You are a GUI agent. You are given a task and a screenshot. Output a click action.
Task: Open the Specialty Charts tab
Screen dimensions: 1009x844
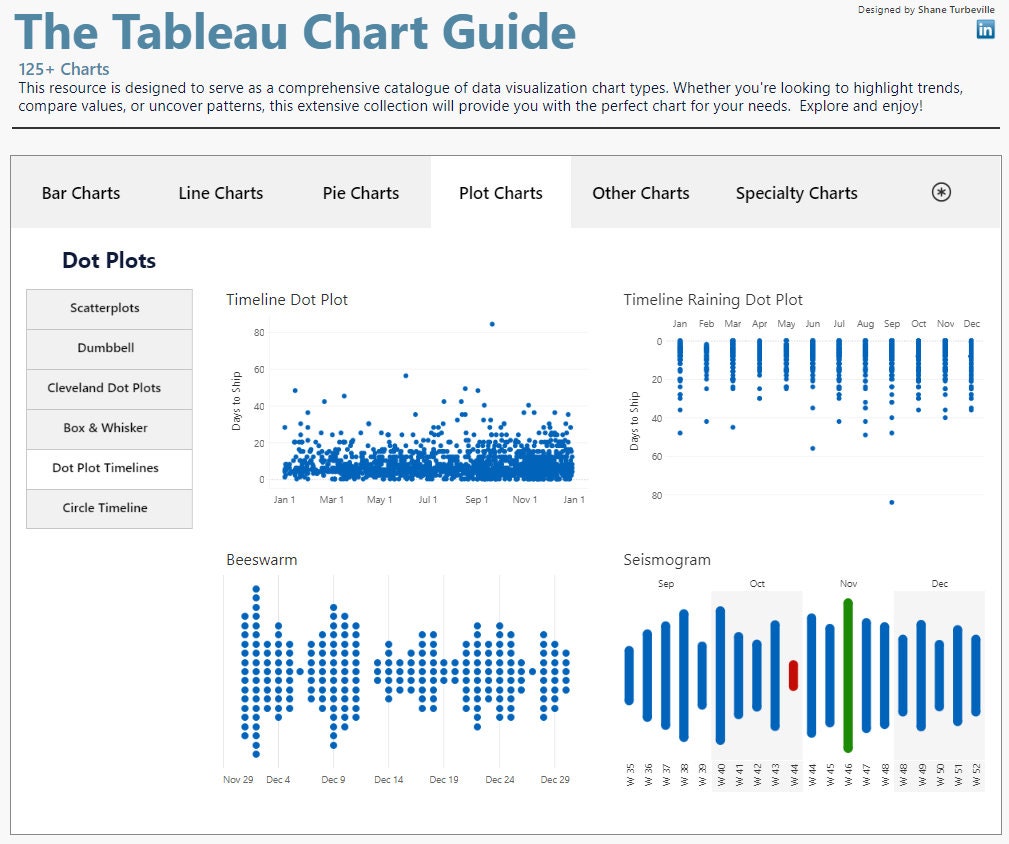tap(796, 192)
